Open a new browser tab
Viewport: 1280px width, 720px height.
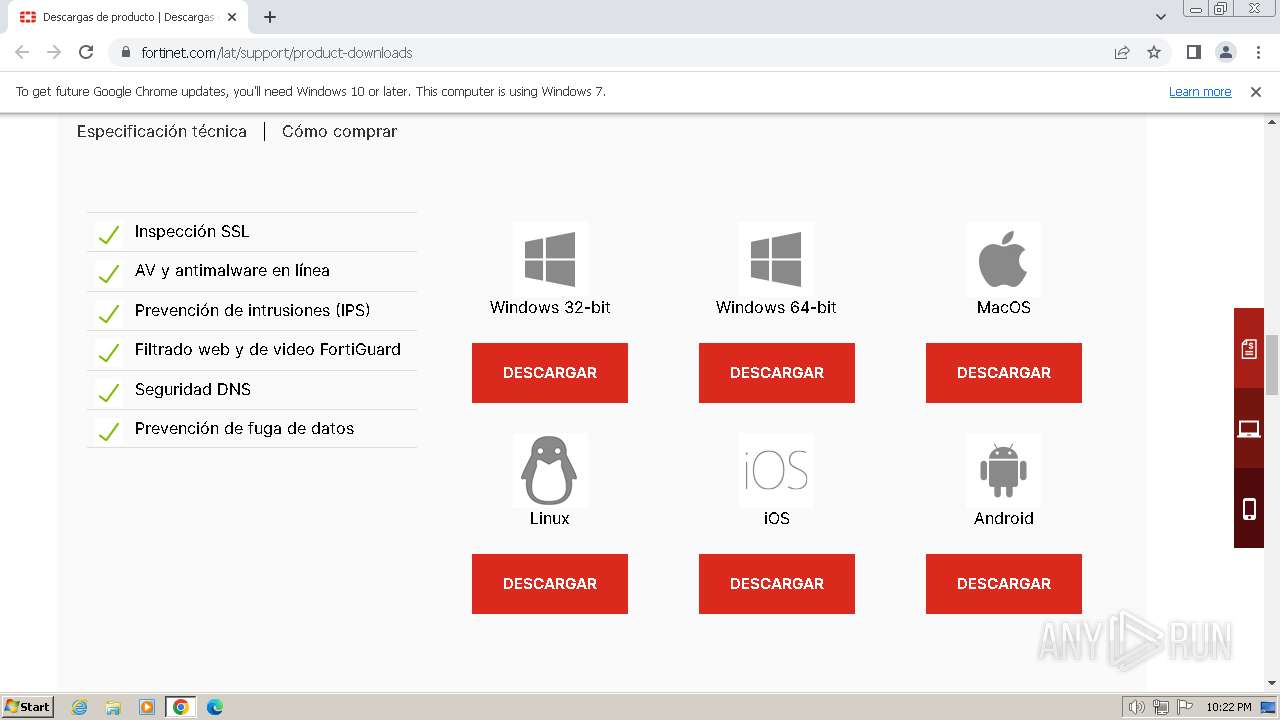coord(270,17)
